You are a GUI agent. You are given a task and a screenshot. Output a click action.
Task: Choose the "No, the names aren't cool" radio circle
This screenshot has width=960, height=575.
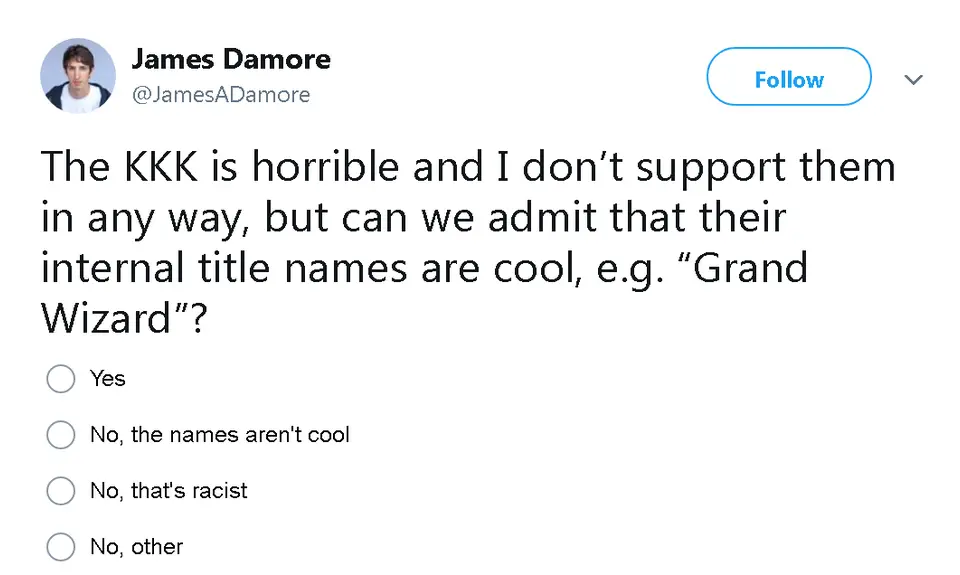coord(61,435)
